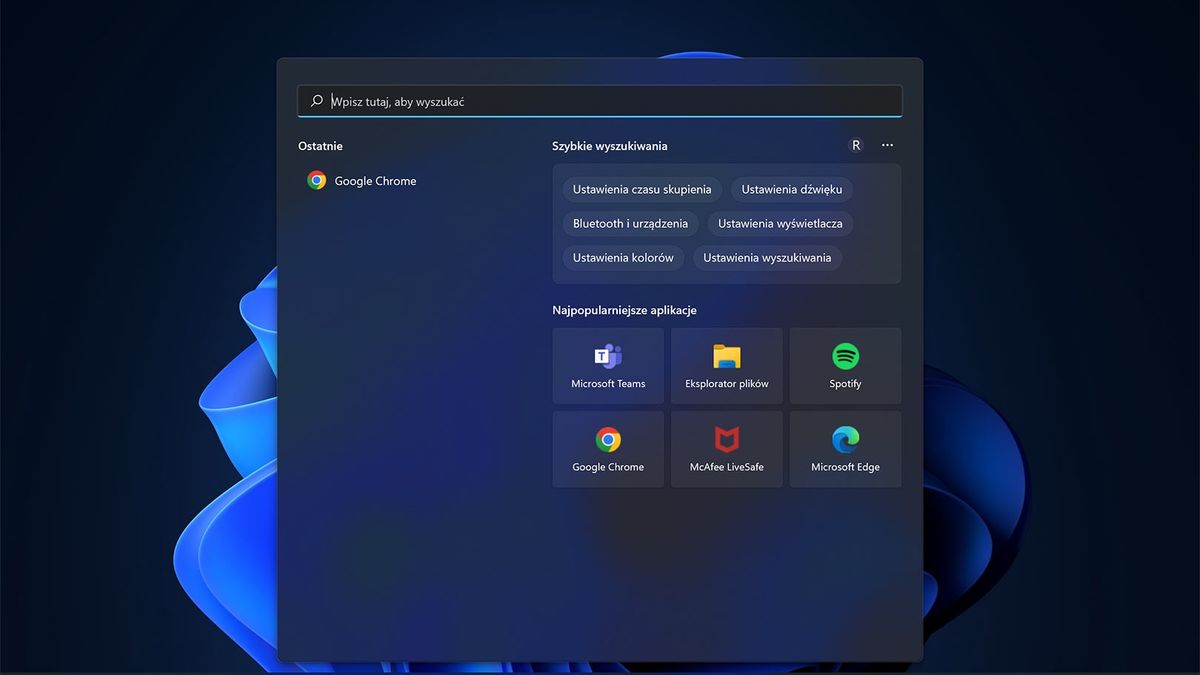Open the R user account avatar
This screenshot has width=1200, height=675.
(x=855, y=145)
